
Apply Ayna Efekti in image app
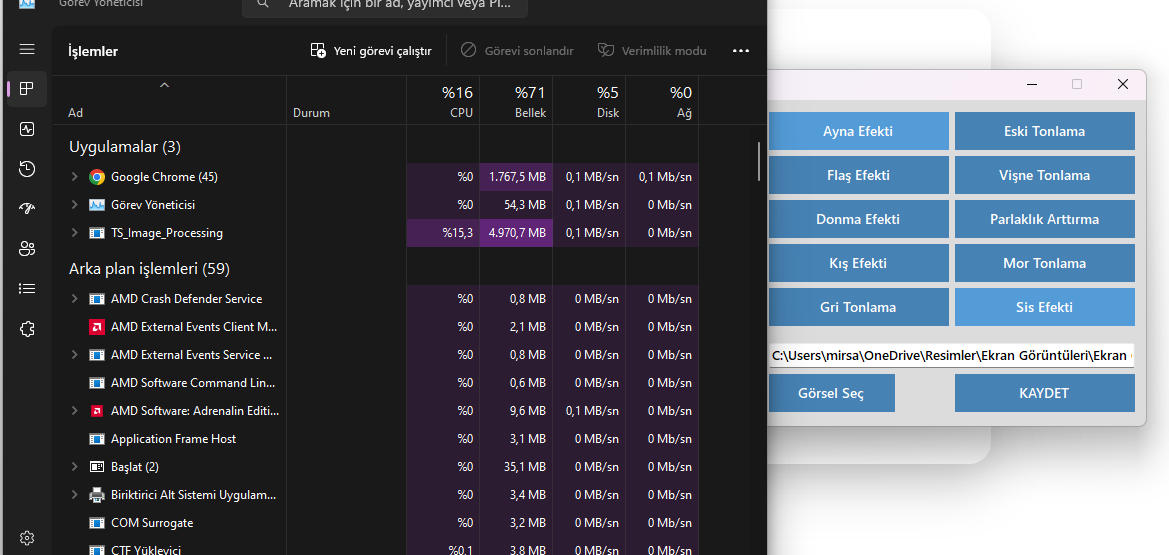(858, 131)
